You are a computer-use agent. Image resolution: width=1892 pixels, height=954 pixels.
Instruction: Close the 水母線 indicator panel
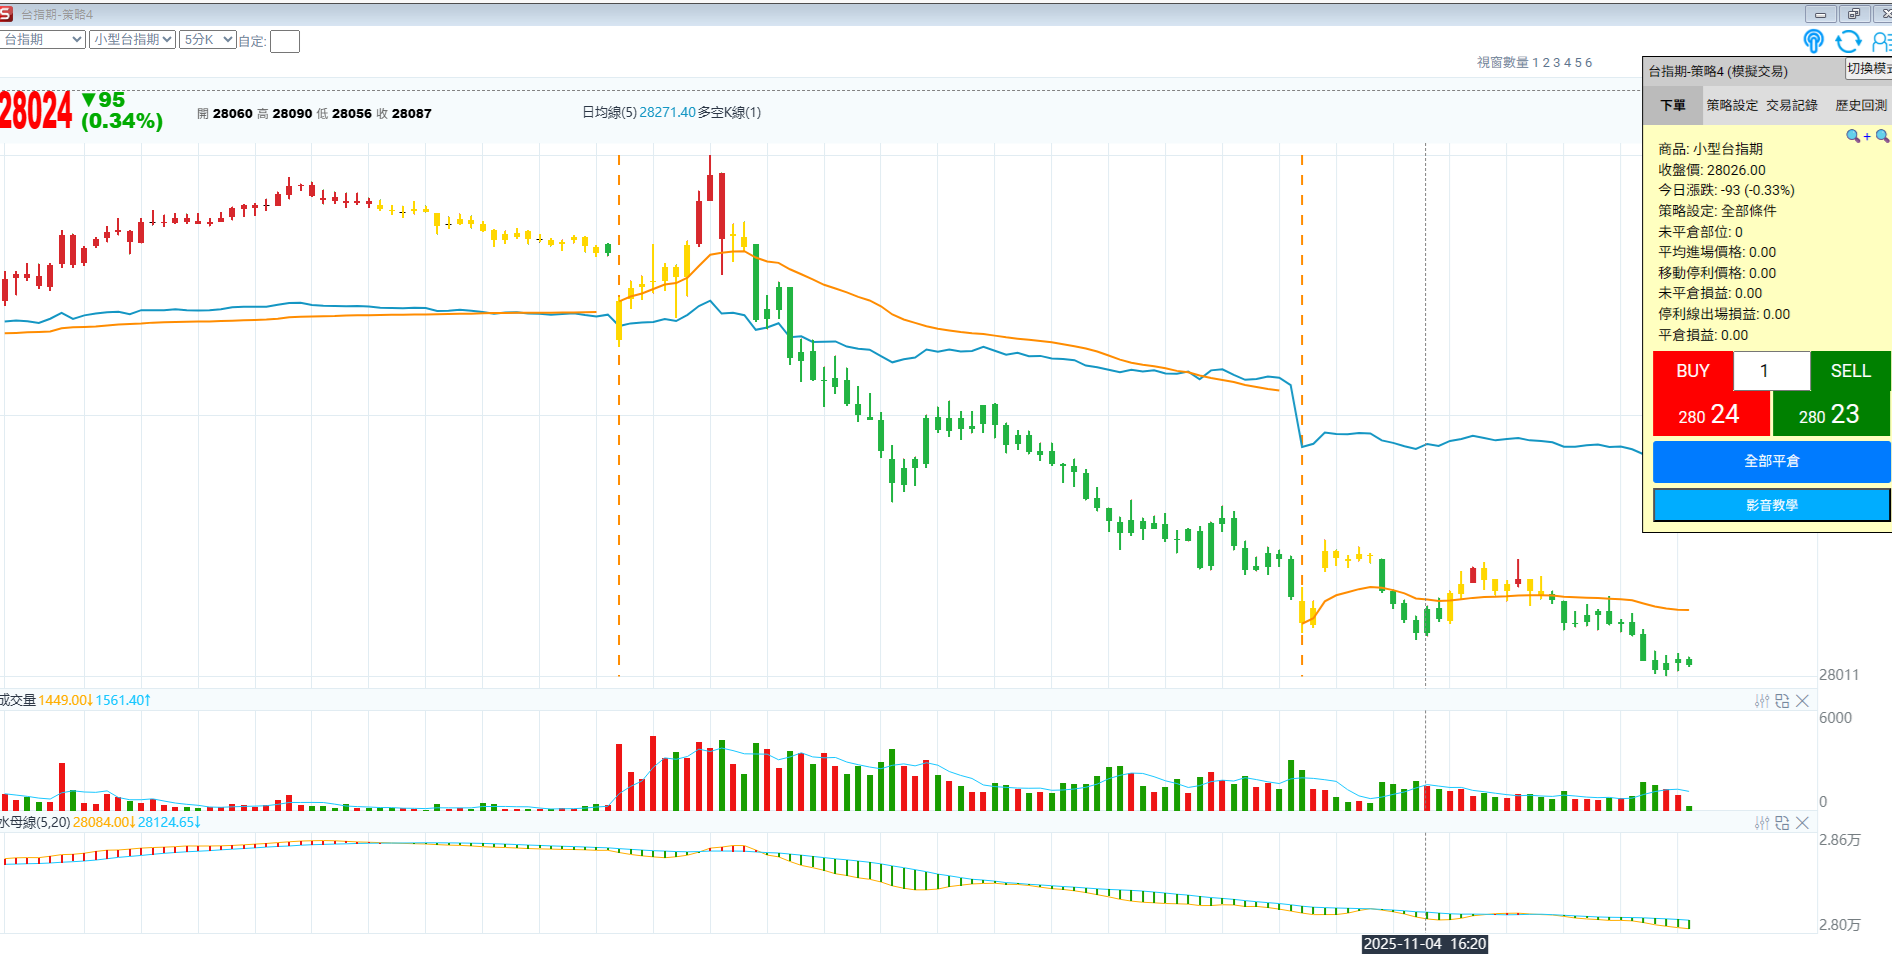(x=1802, y=823)
